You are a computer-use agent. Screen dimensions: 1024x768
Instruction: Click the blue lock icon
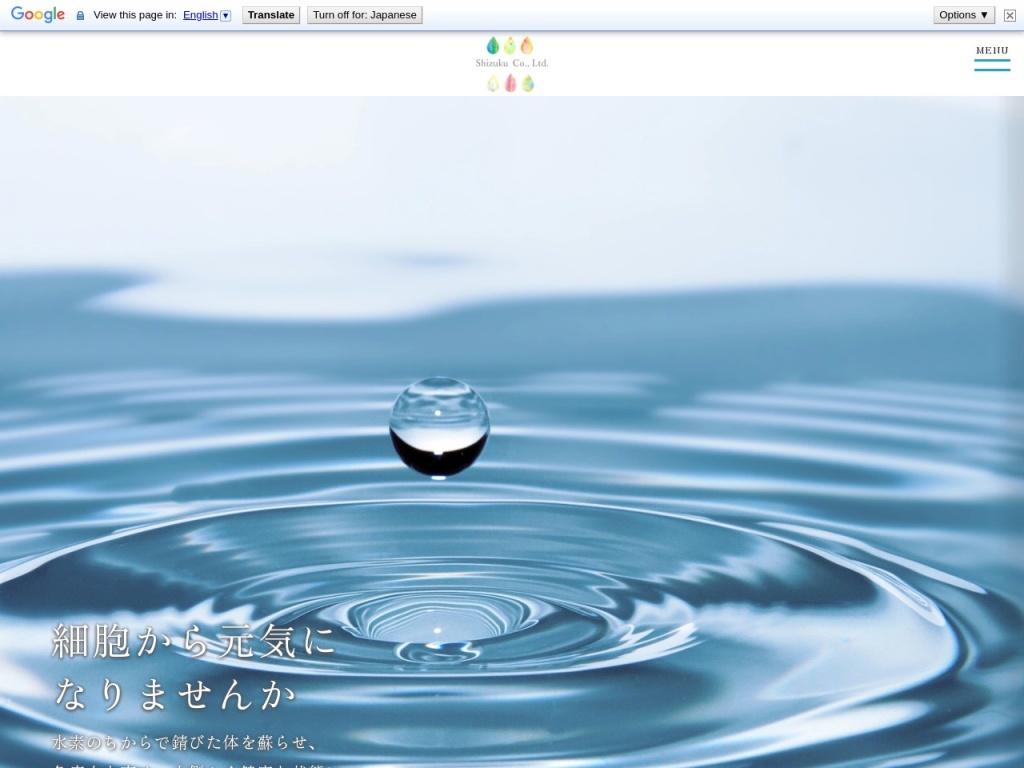coord(80,15)
